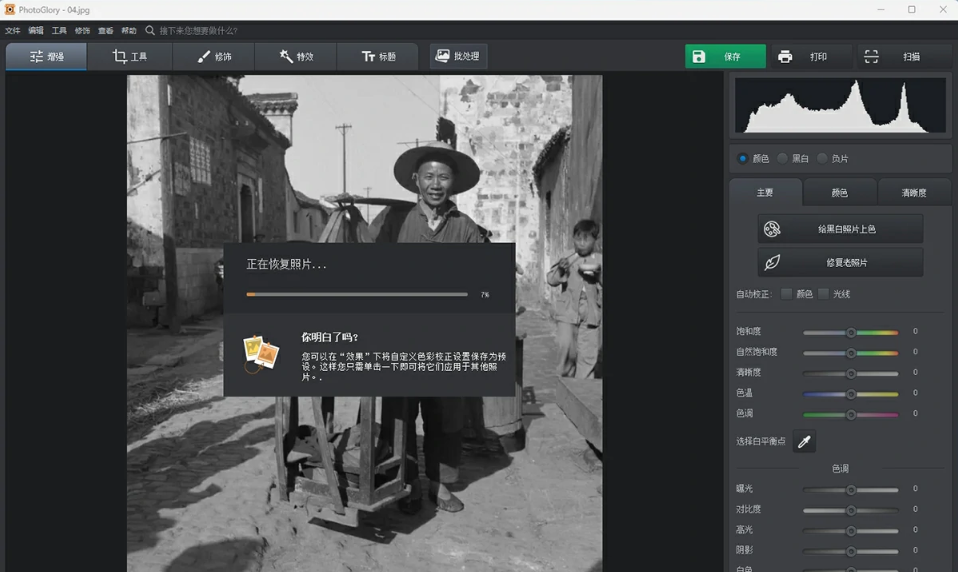Click the search magnifier icon
Viewport: 958px width, 572px height.
(x=150, y=30)
